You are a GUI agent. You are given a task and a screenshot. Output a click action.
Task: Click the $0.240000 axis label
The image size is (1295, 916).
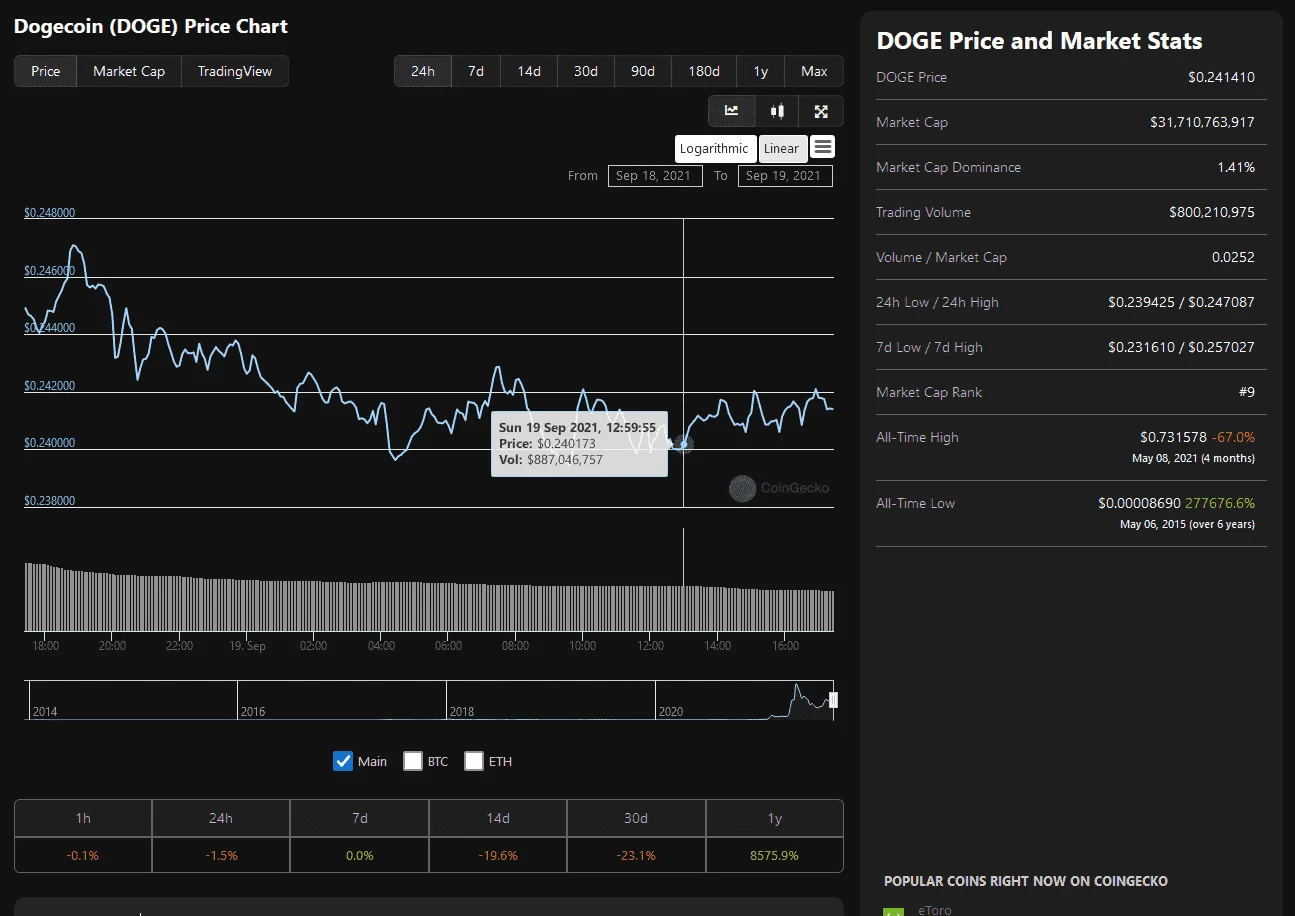tap(50, 443)
